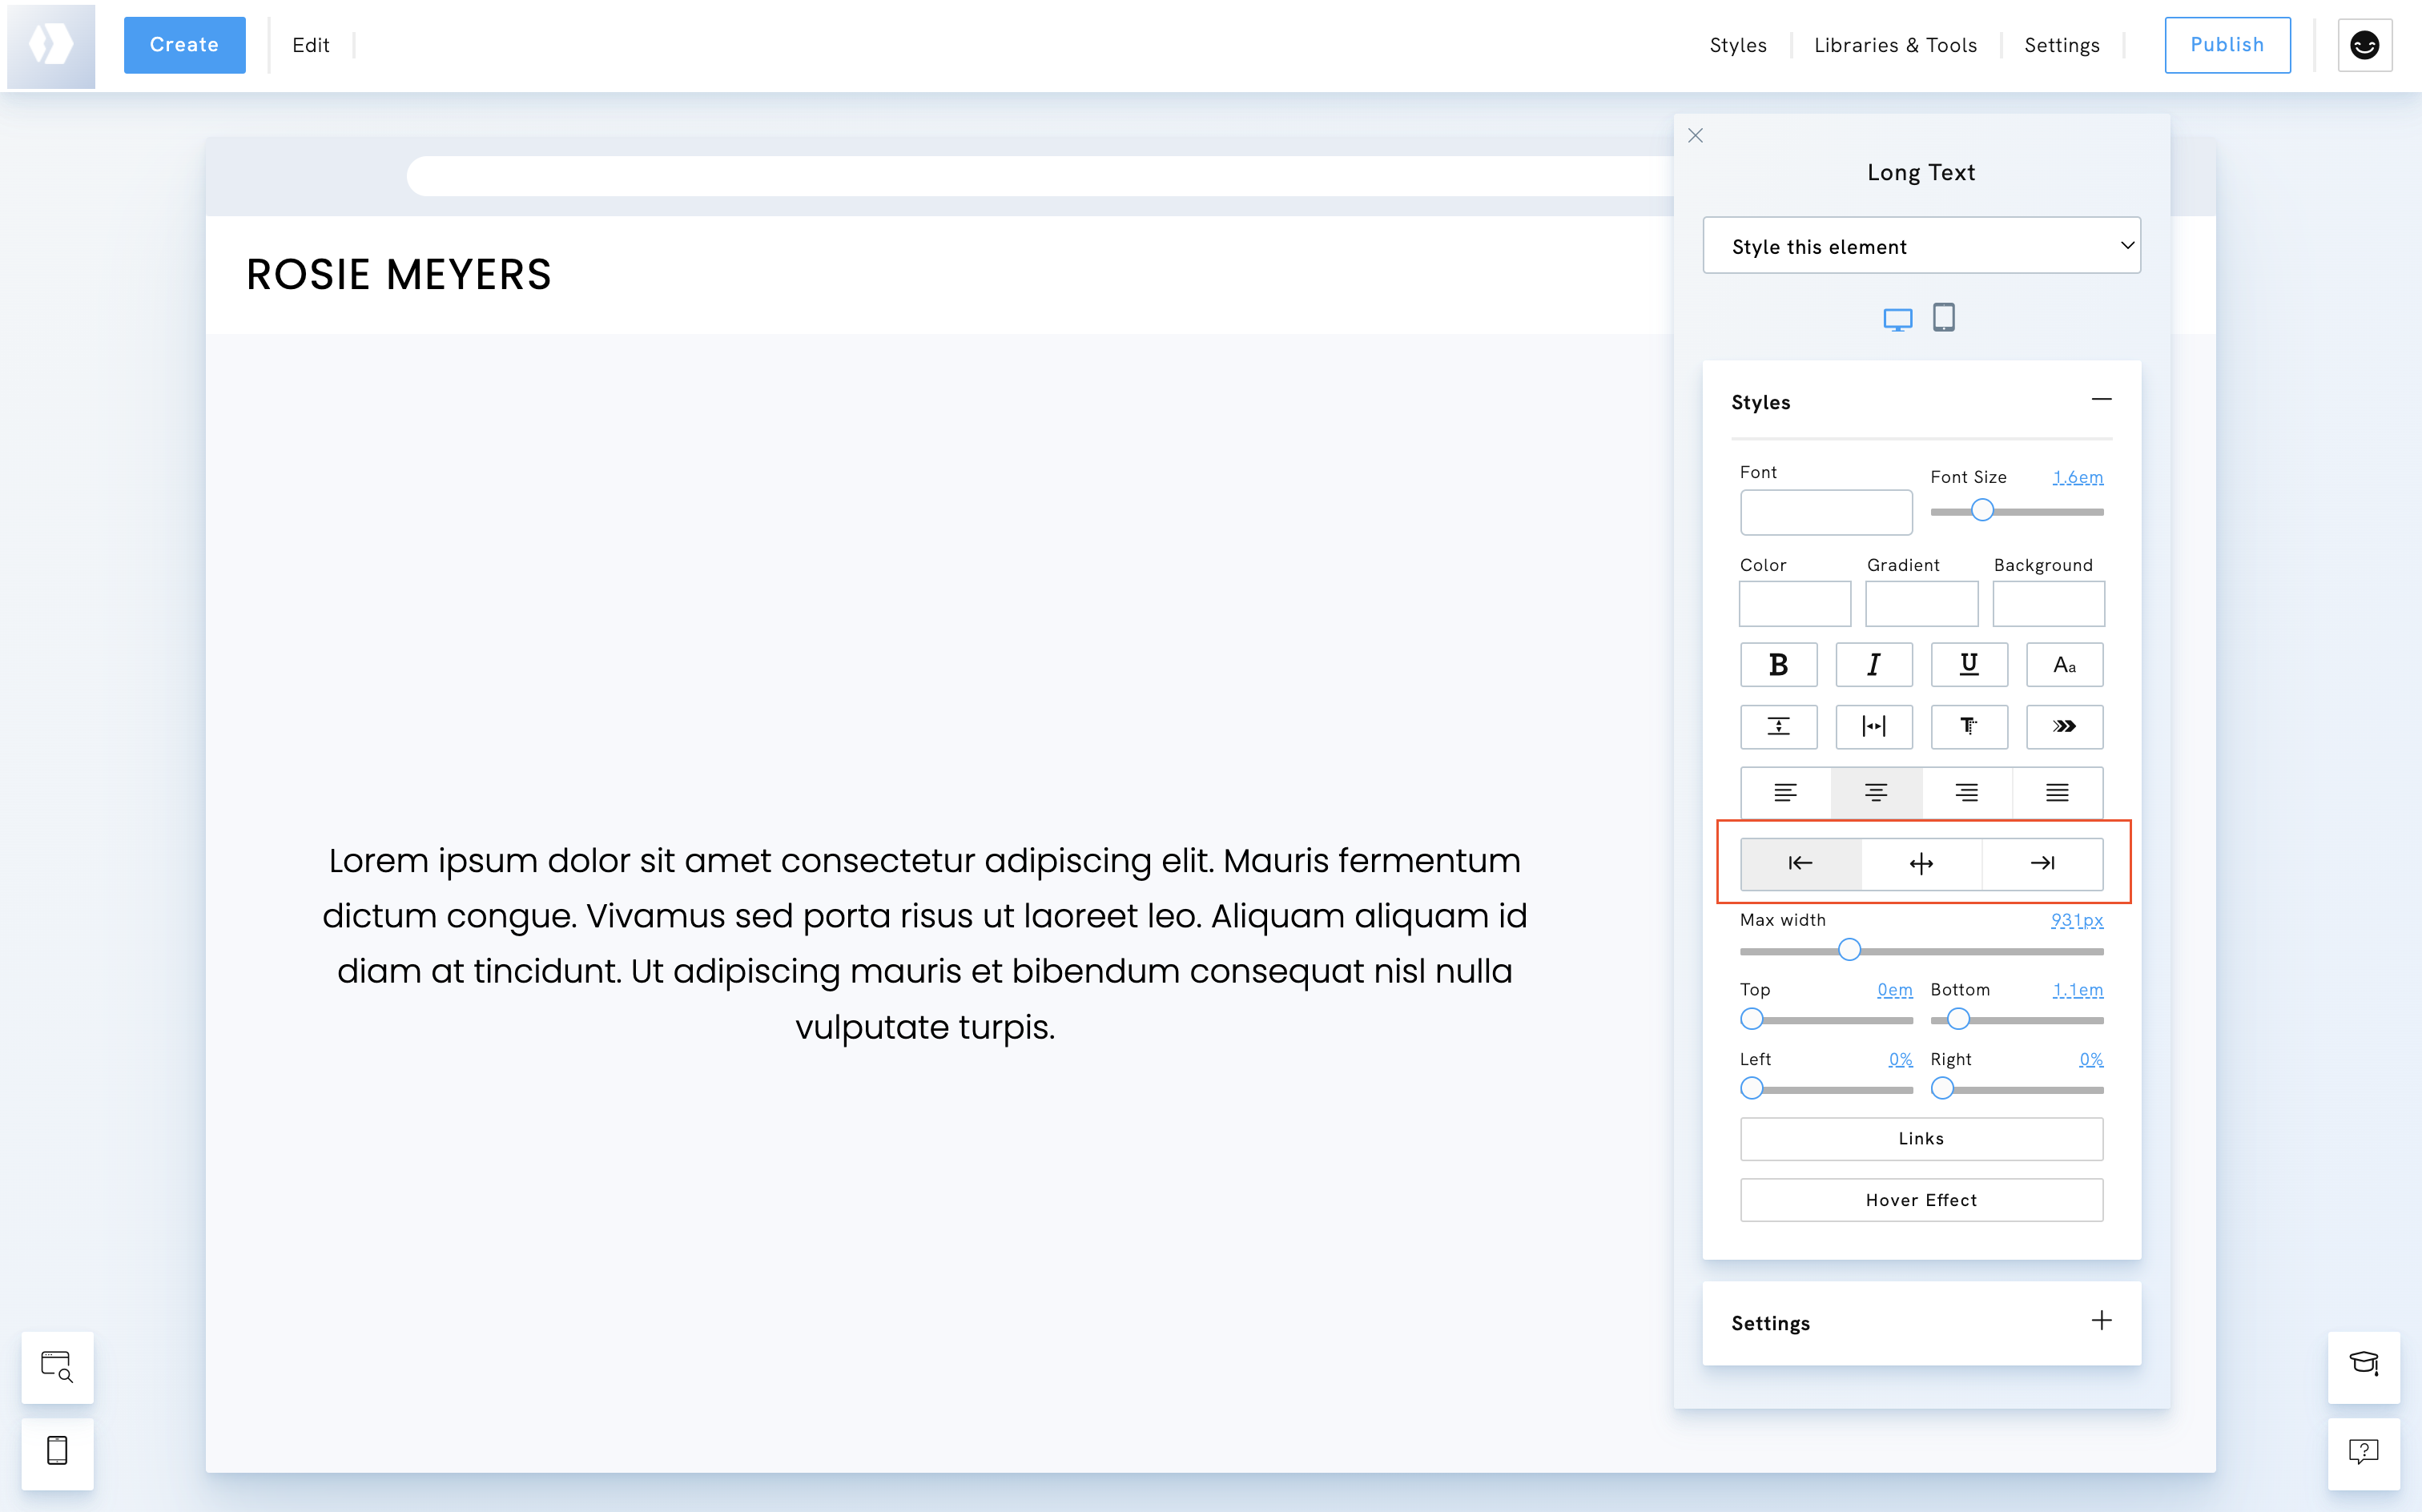Open the Libraries & Tools menu
Screen dimensions: 2422x1512
coord(1895,45)
